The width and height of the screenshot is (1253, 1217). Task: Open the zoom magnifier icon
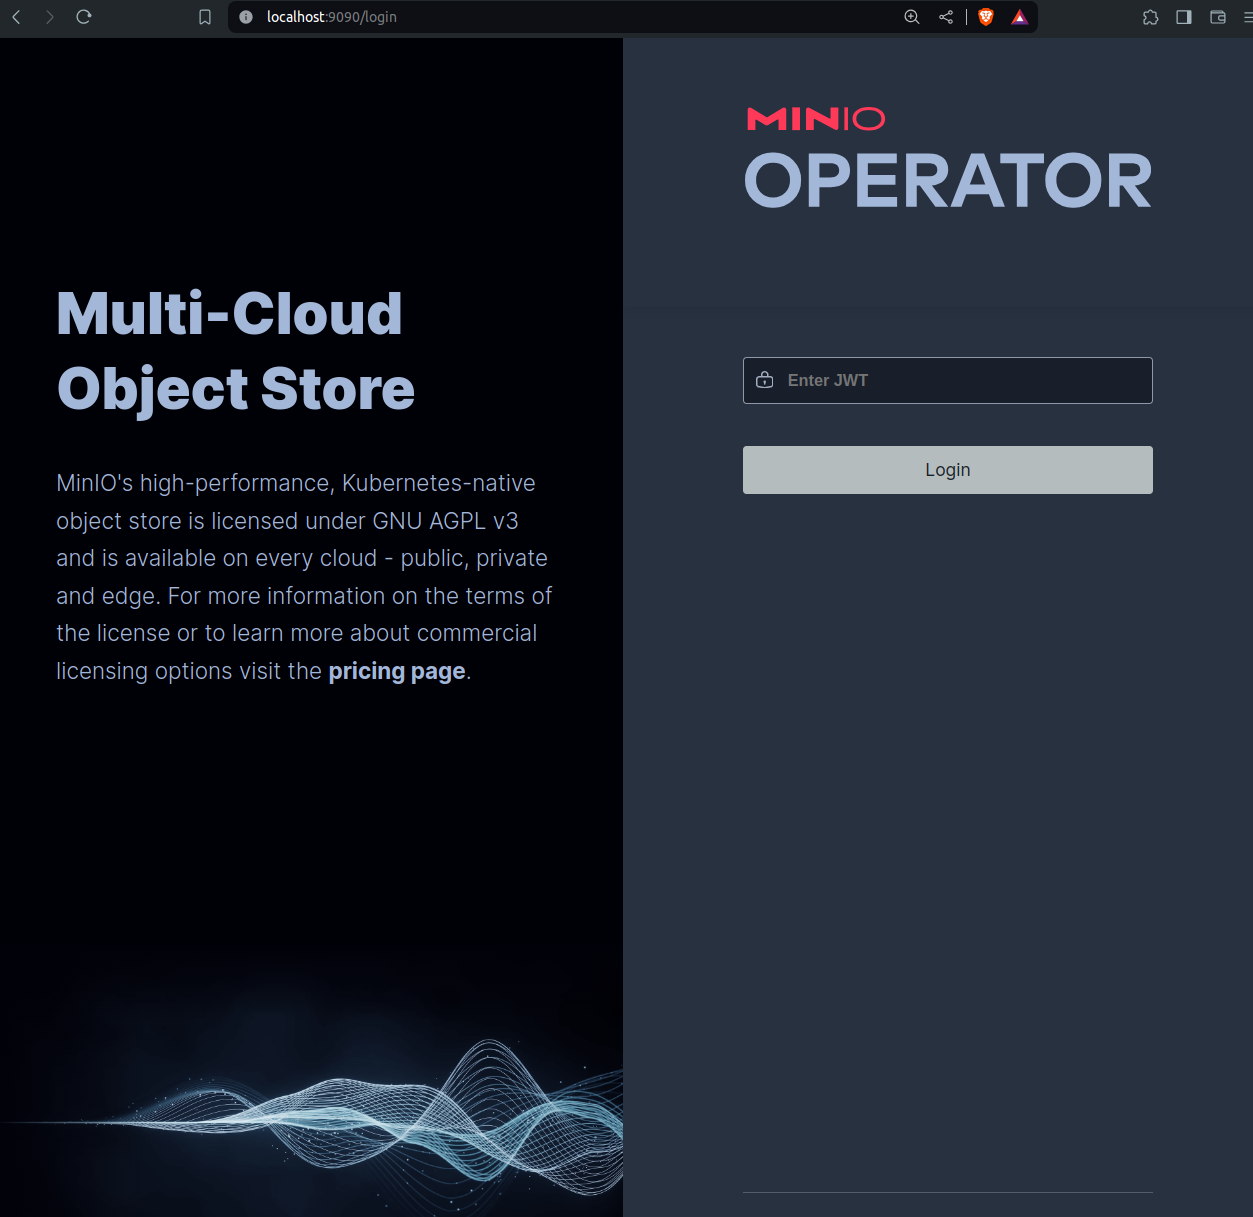coord(912,17)
